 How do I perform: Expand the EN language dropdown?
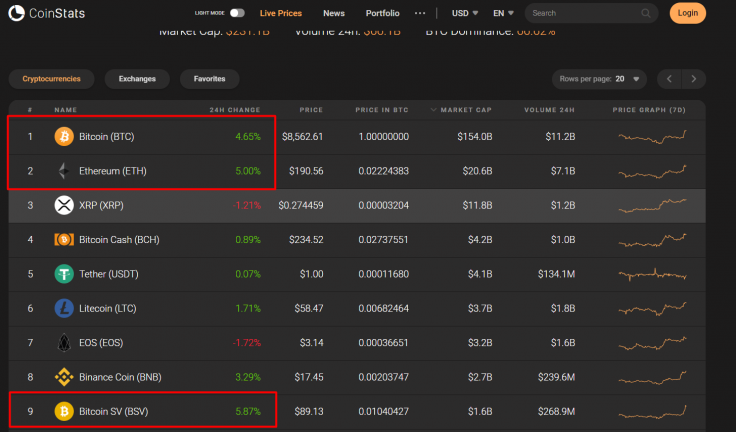tap(503, 13)
